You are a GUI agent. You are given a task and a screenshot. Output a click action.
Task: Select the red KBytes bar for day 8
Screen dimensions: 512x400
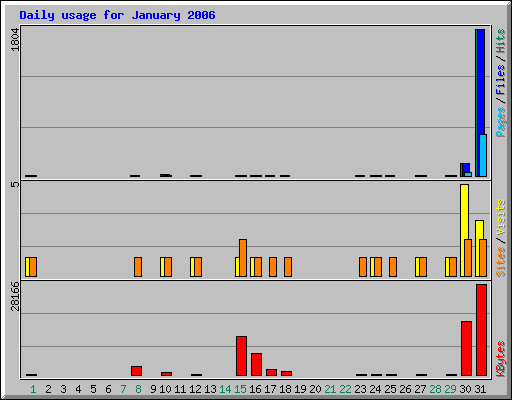136,371
